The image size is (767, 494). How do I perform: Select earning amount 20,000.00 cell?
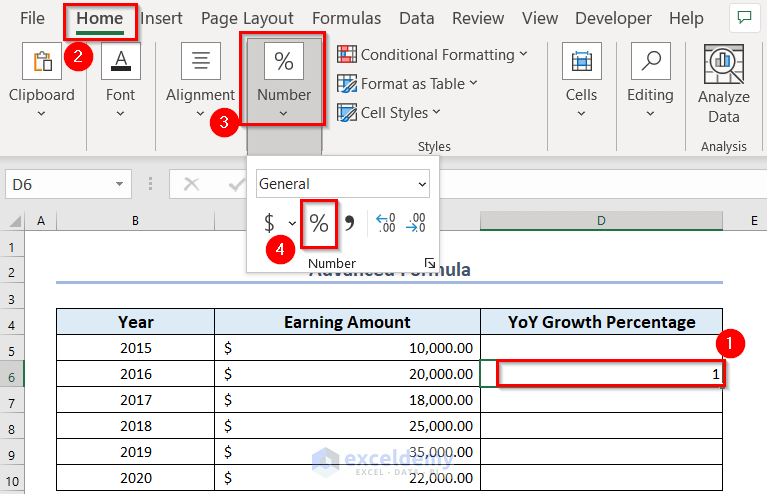click(x=347, y=374)
